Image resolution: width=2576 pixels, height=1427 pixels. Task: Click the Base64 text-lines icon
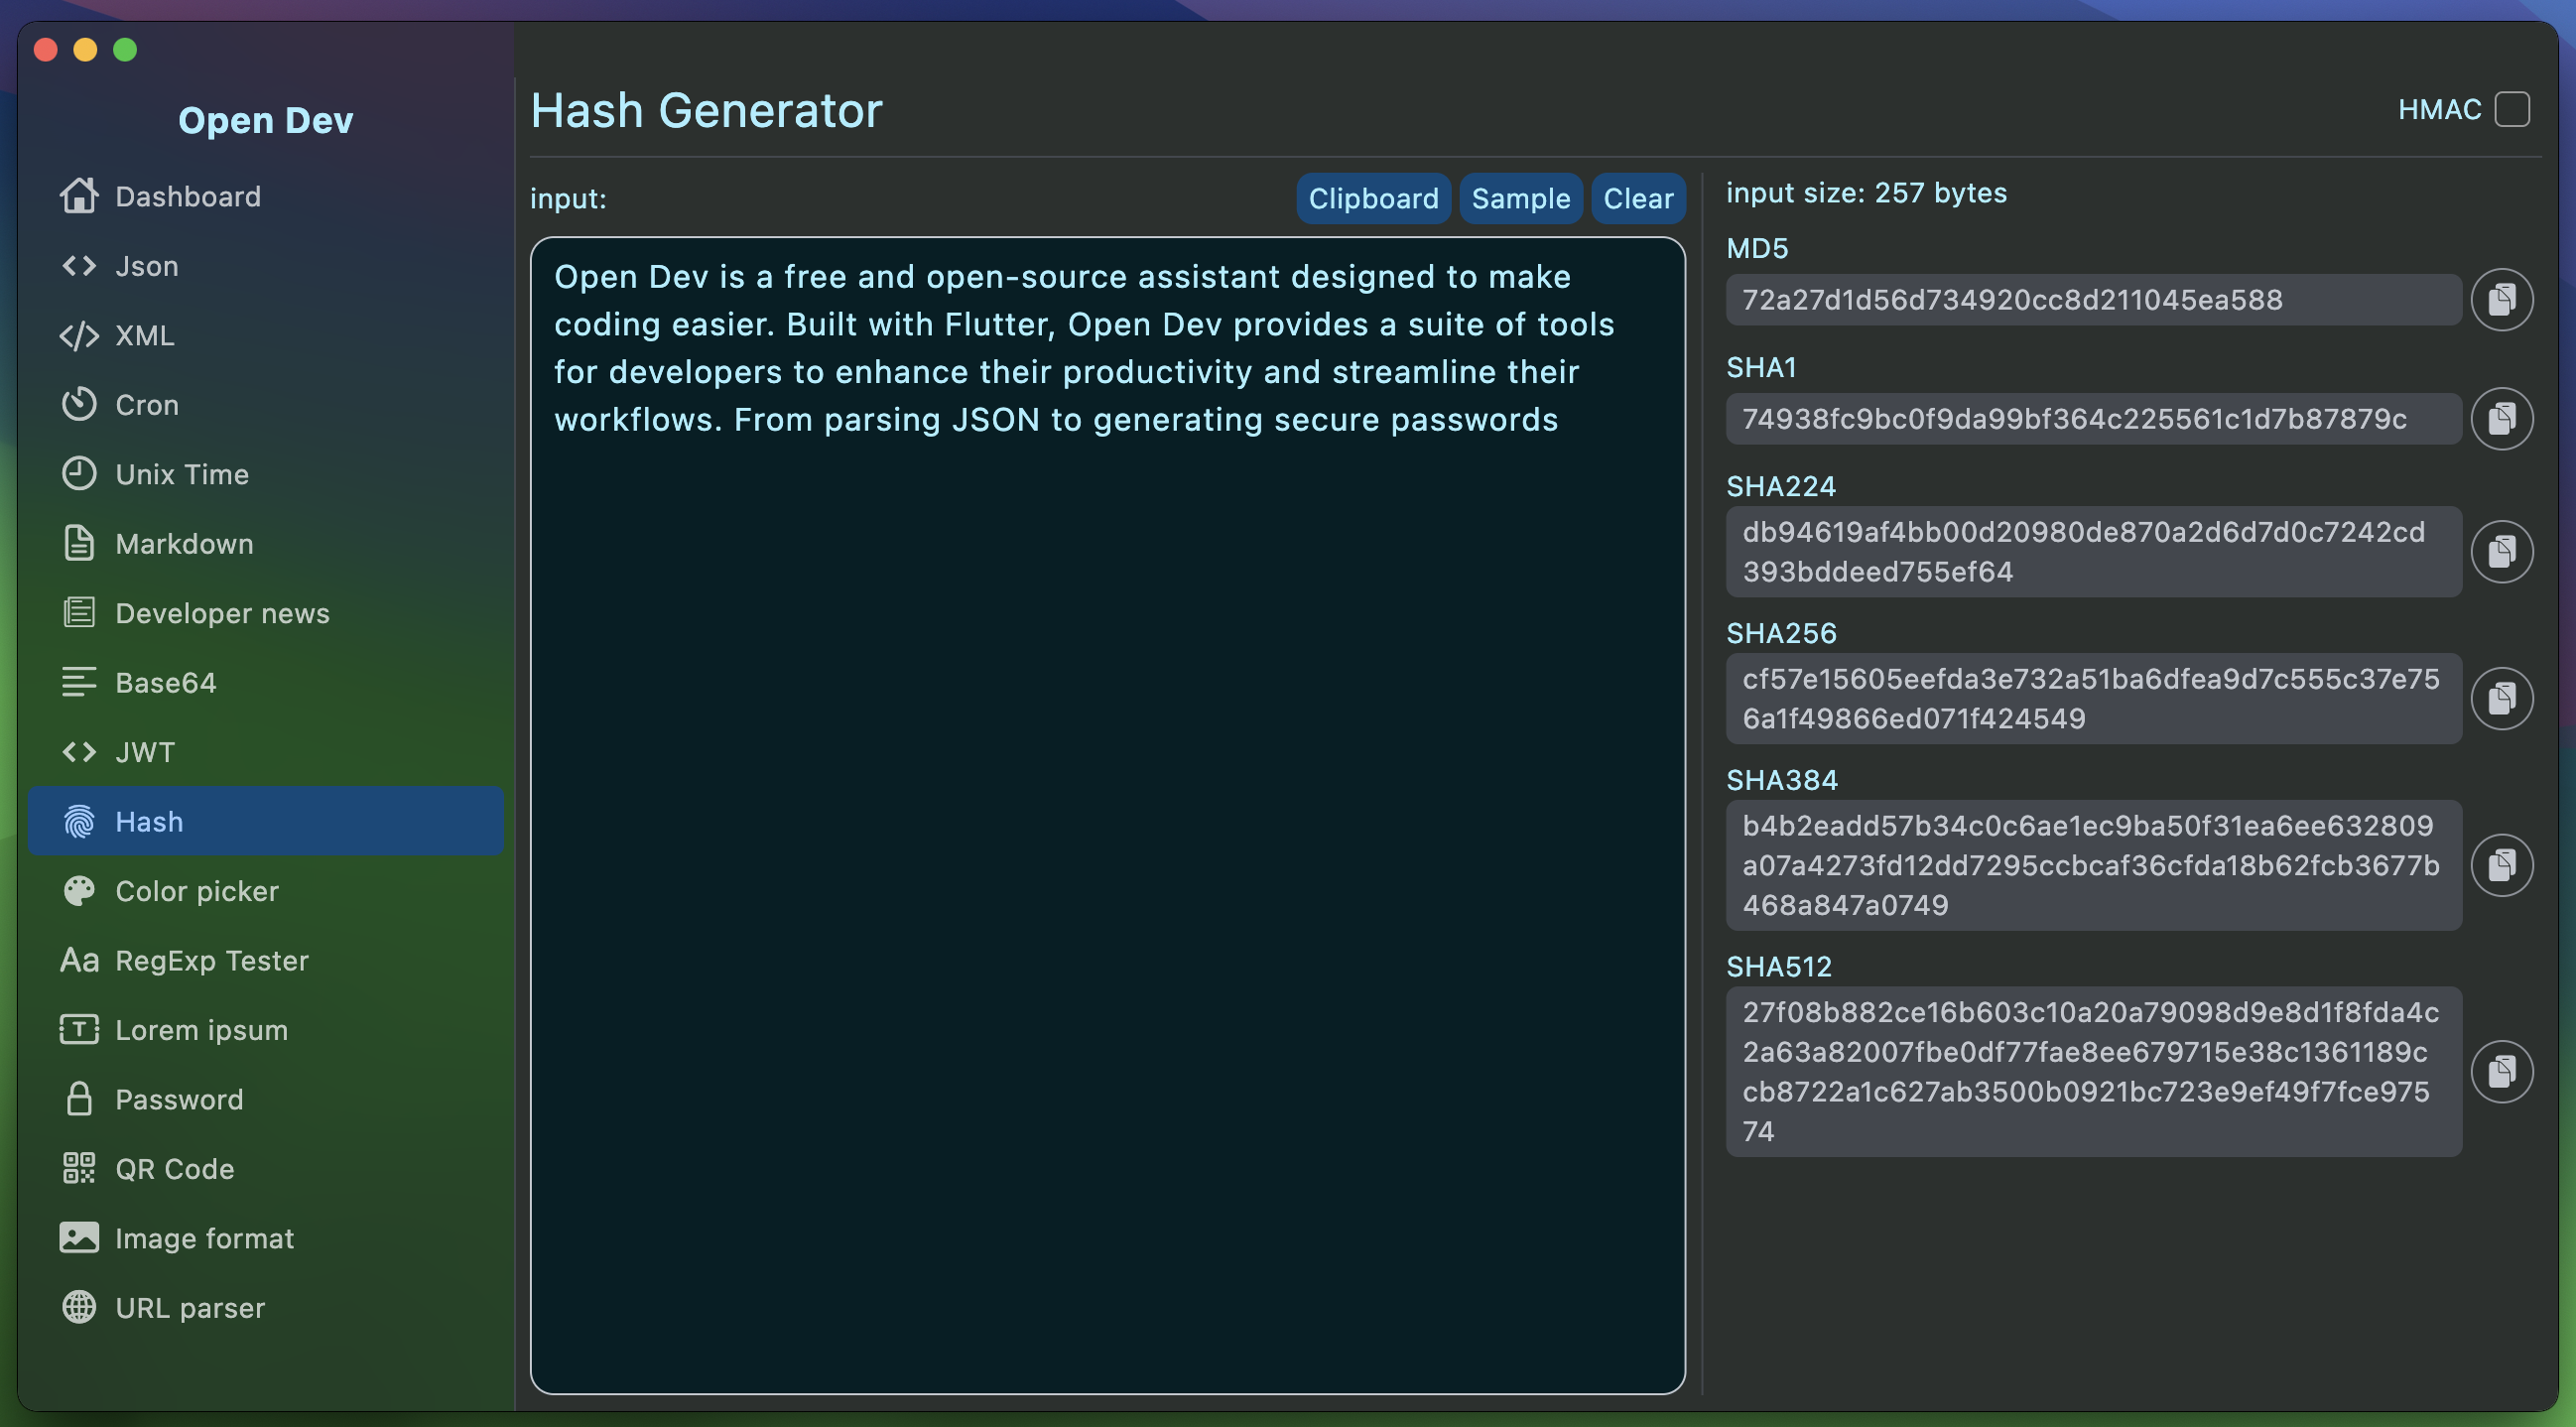(x=79, y=682)
